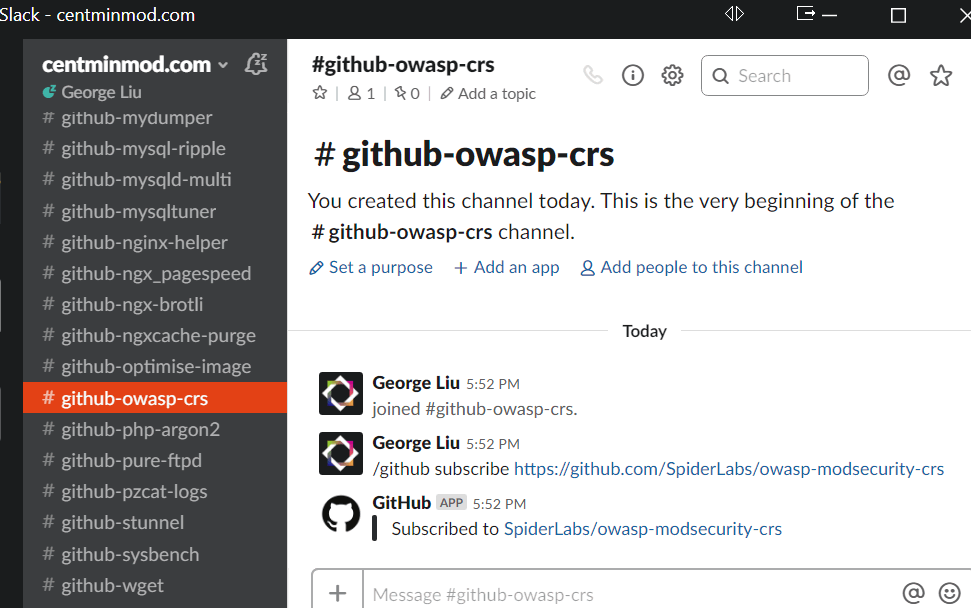Click the Message #github-owasp-crs input
This screenshot has height=608, width=971.
(629, 594)
